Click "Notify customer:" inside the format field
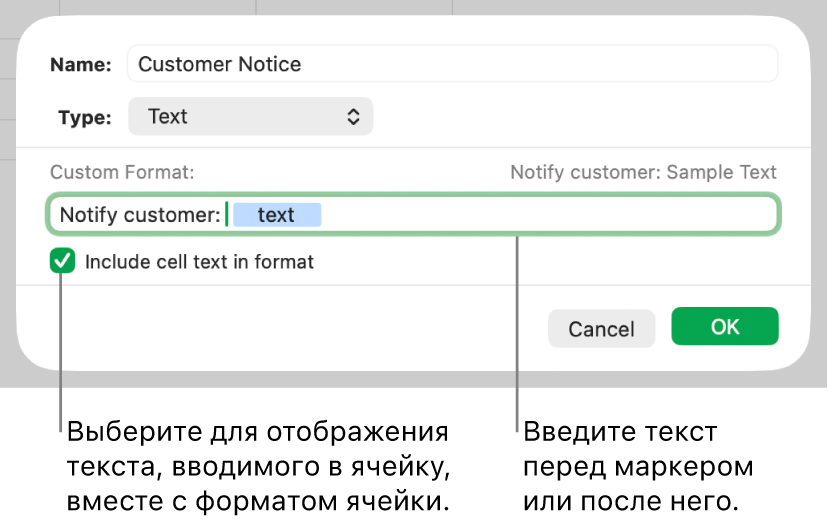Image resolution: width=828 pixels, height=523 pixels. click(140, 215)
